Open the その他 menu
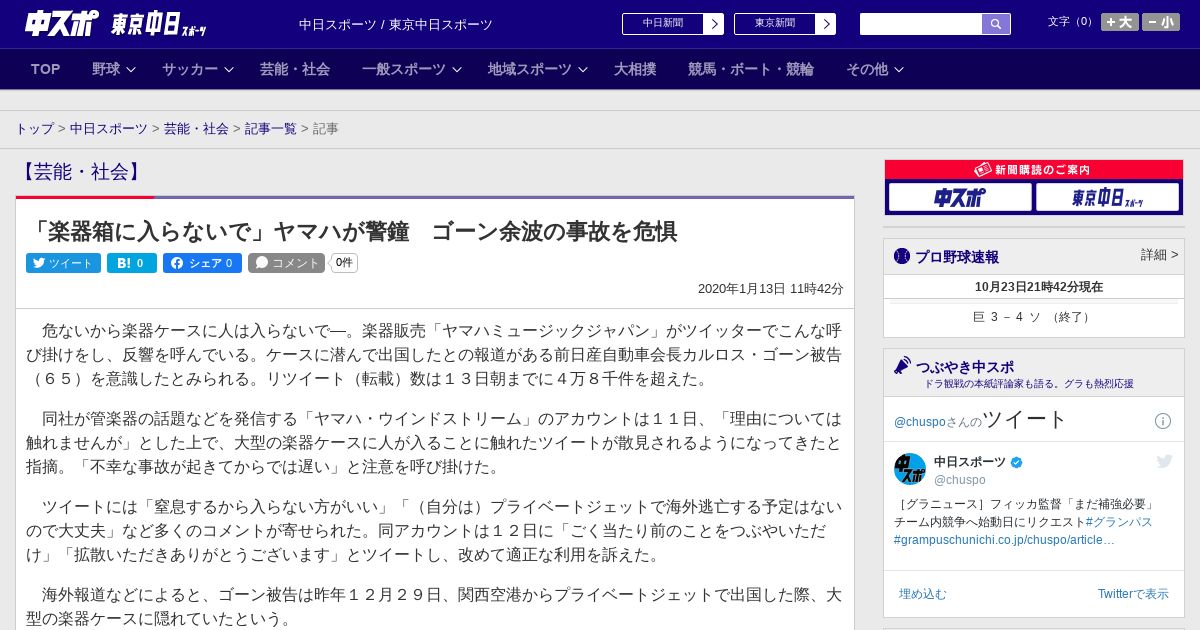Image resolution: width=1200 pixels, height=630 pixels. click(x=867, y=69)
